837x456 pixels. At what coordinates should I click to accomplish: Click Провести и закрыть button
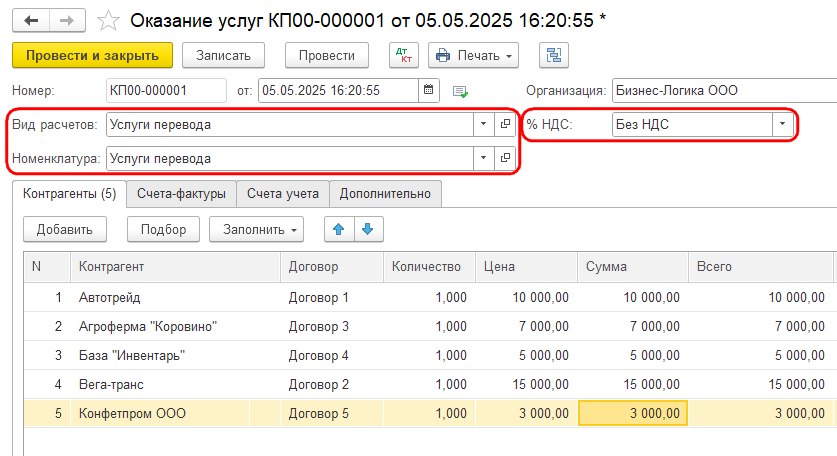point(92,56)
